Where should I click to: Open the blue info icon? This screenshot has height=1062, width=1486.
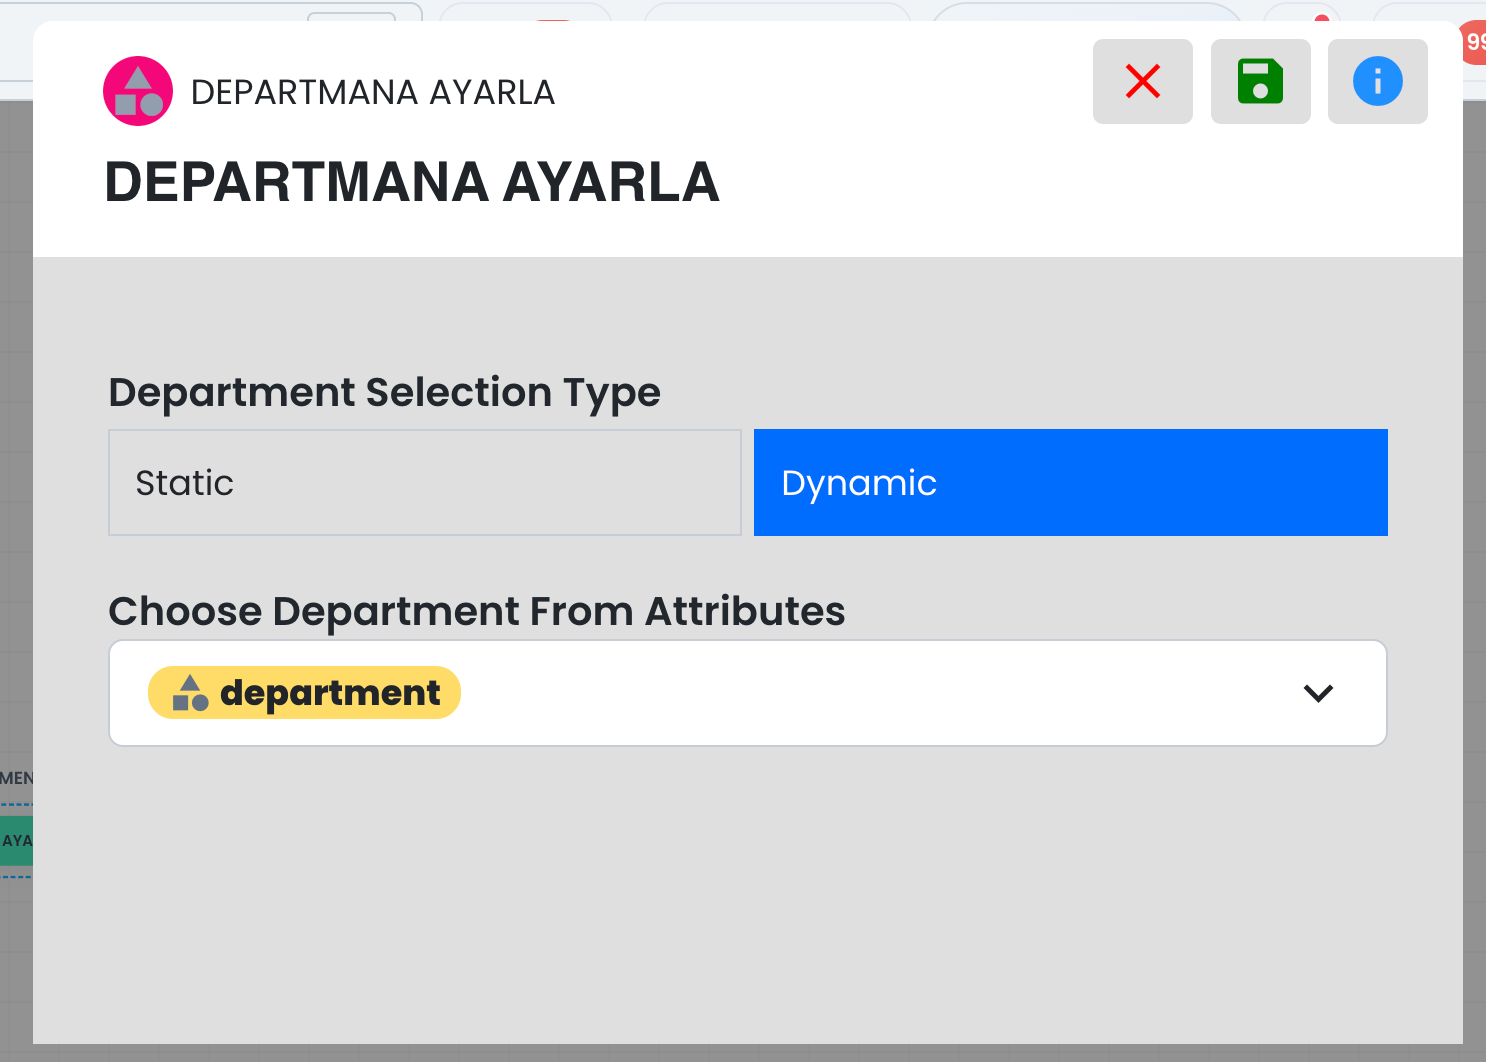pyautogui.click(x=1377, y=81)
